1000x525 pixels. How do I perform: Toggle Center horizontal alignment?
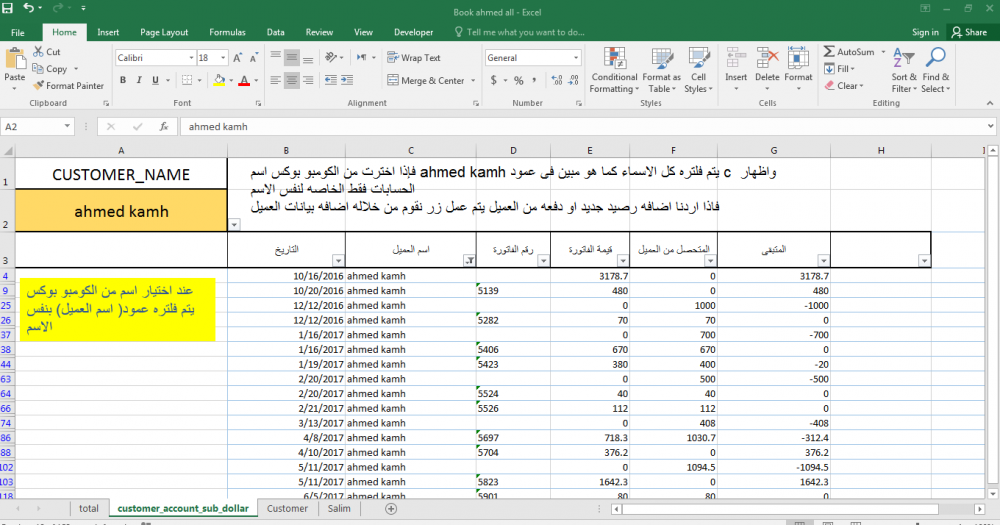pos(291,80)
